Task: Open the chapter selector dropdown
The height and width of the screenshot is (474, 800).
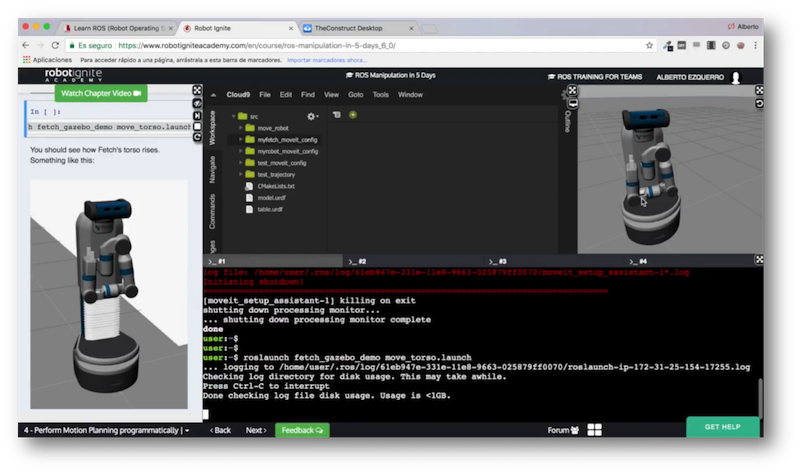Action: pos(107,430)
